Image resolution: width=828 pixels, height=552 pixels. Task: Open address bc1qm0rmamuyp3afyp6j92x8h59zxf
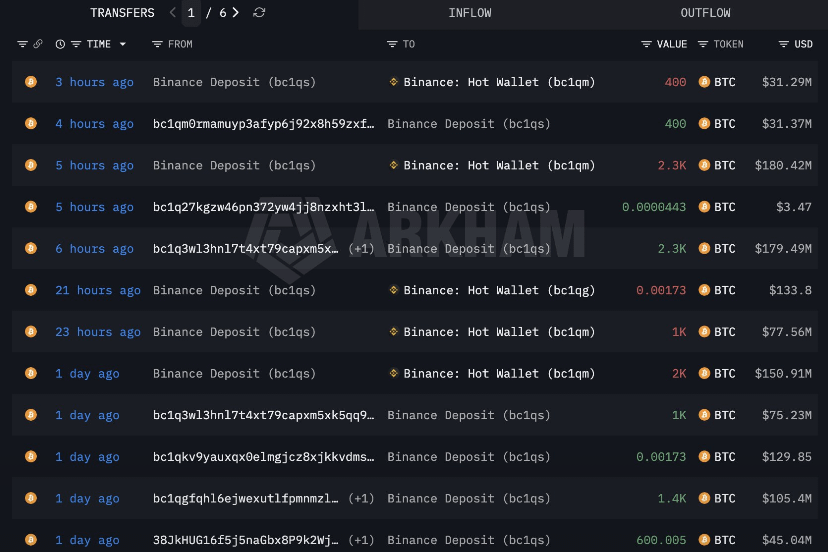pos(264,124)
